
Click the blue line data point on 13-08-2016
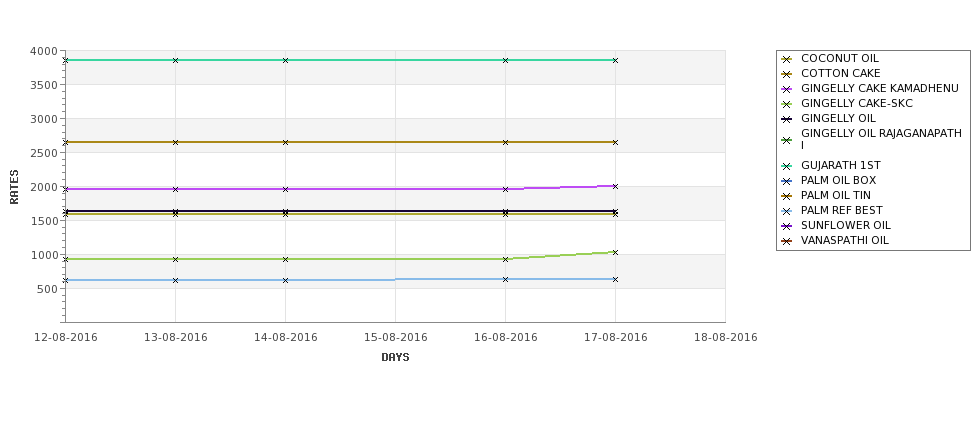[x=175, y=280]
